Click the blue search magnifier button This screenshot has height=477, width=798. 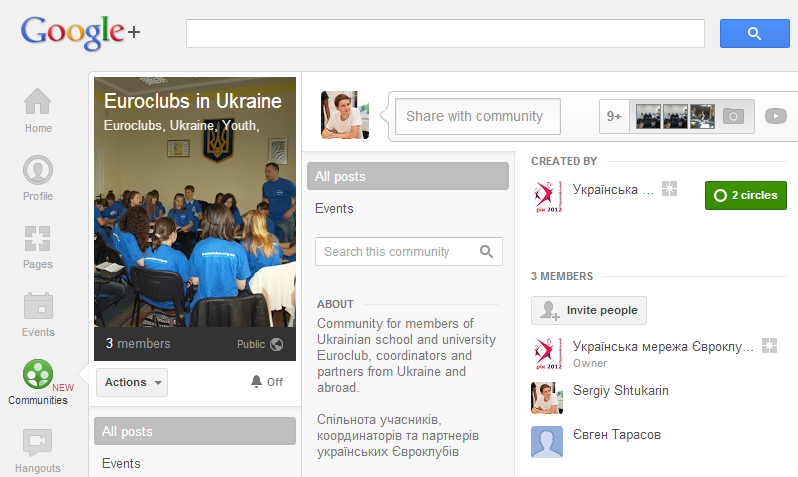tap(754, 34)
